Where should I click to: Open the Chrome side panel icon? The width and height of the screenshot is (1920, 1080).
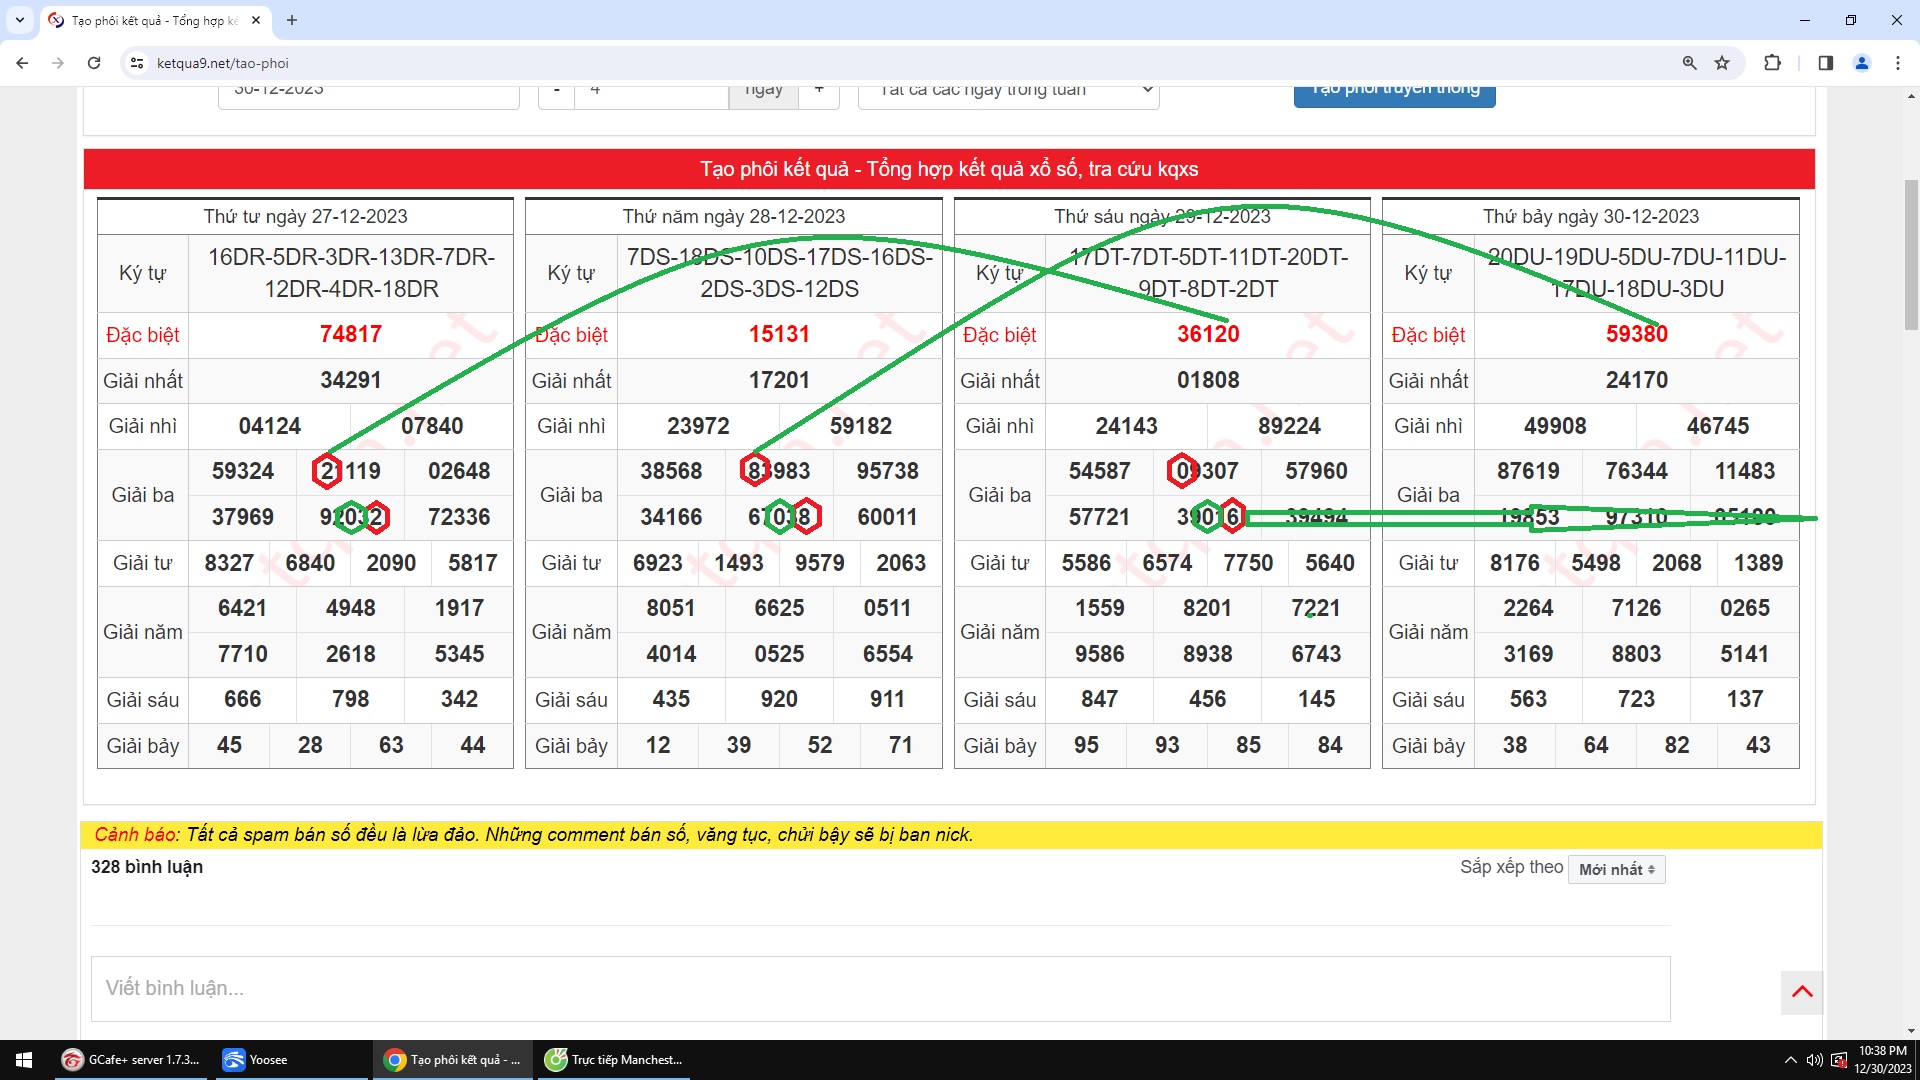point(1825,63)
